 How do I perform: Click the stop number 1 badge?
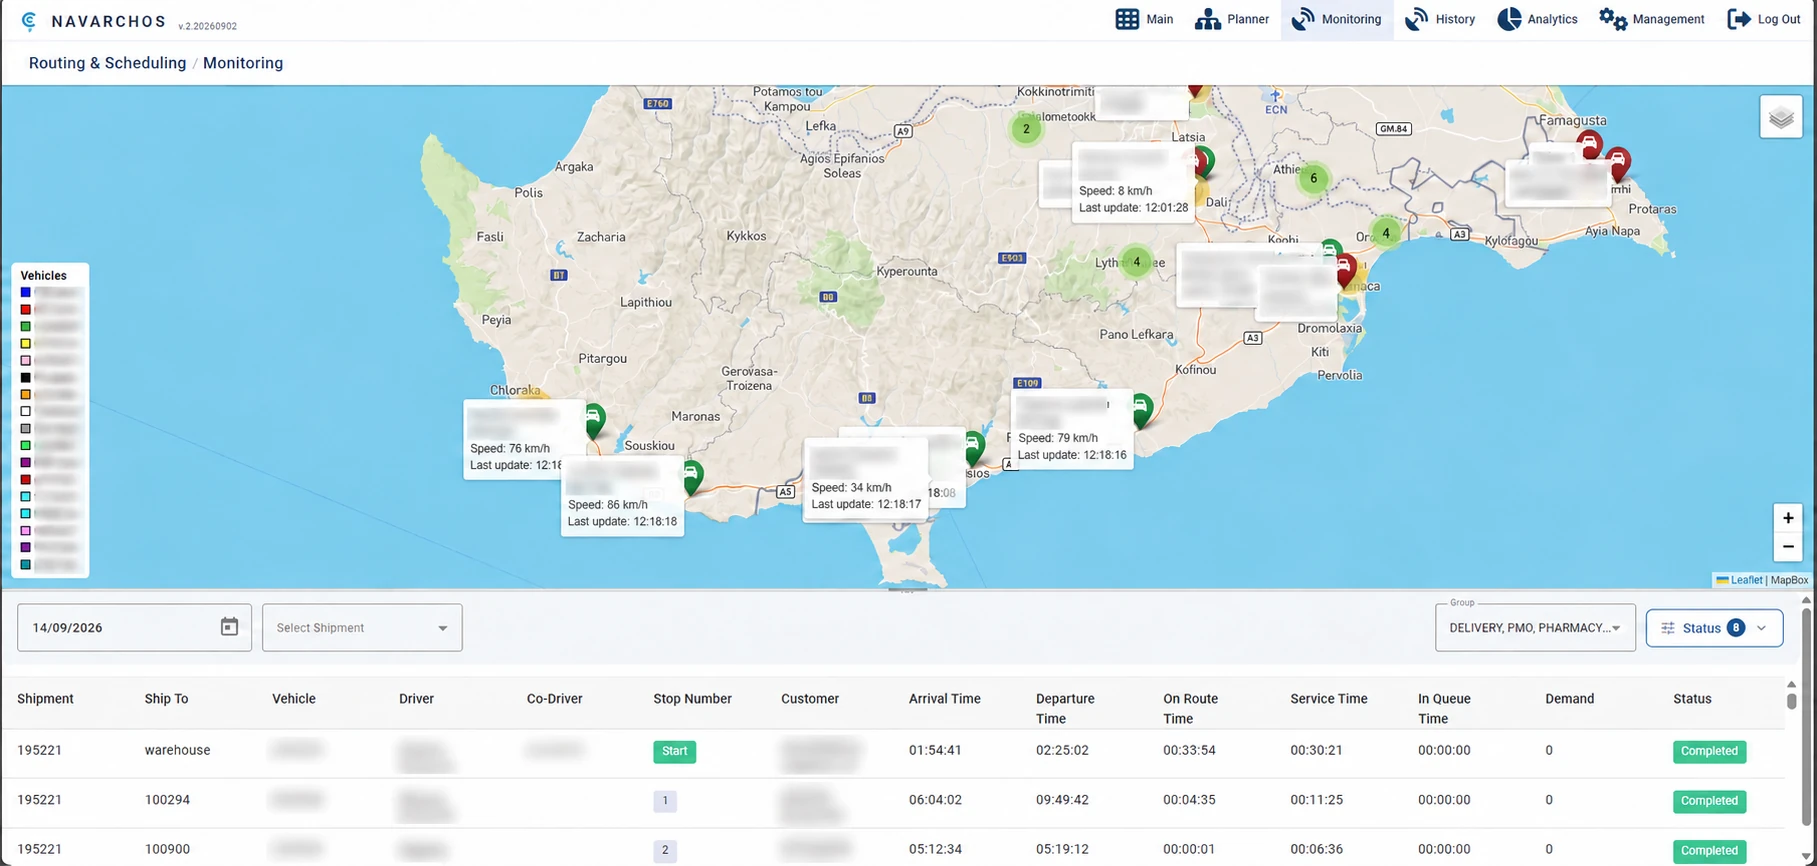coord(665,801)
